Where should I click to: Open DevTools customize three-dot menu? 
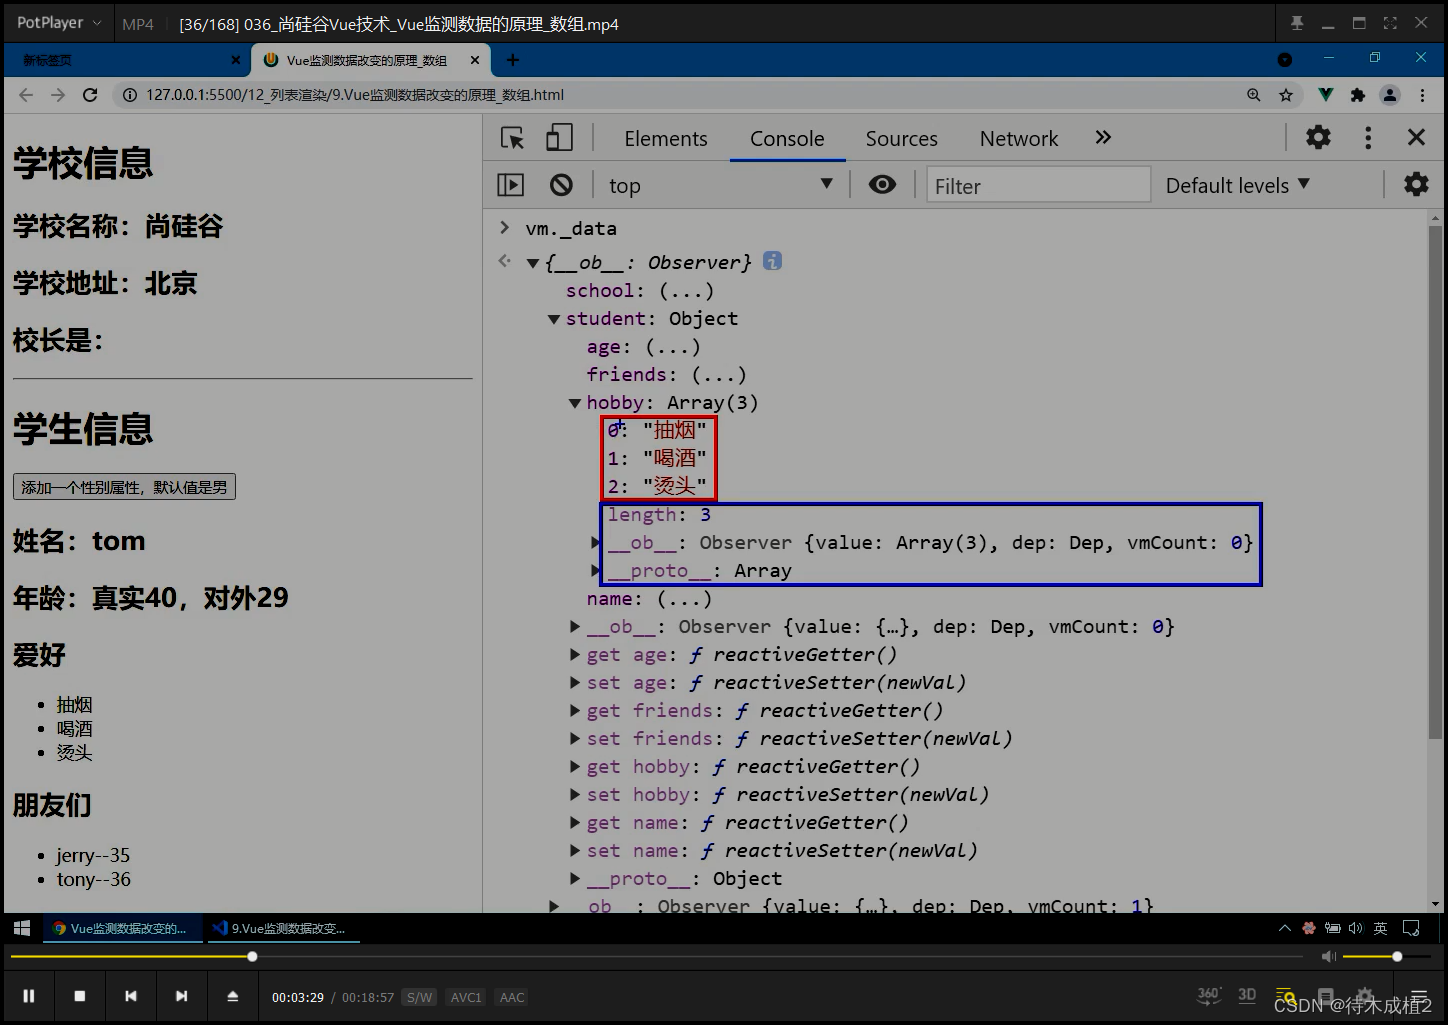click(x=1368, y=137)
